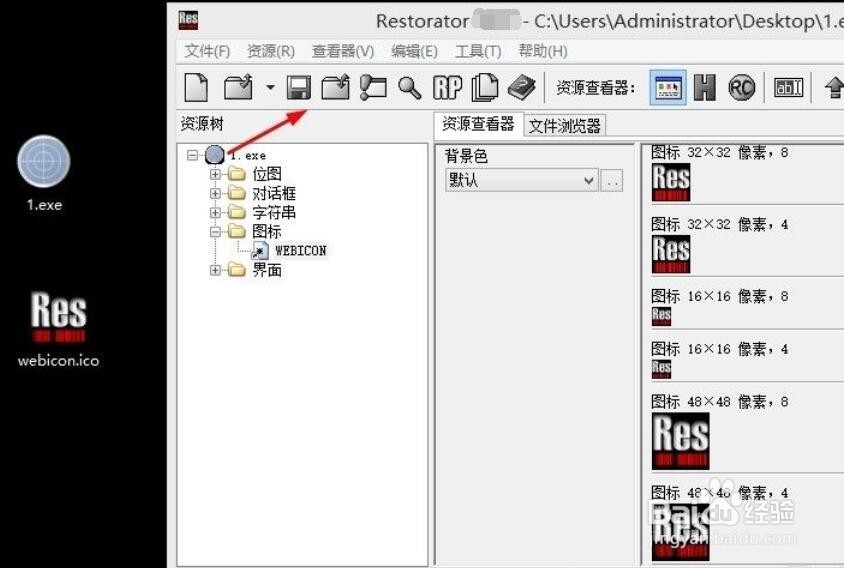Screen dimensions: 844x568
Task: Select the webicon.ico desktop file icon
Action: 58,329
